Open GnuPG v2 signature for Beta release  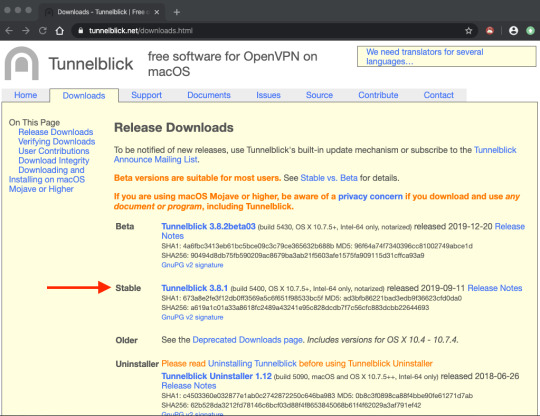pyautogui.click(x=192, y=265)
